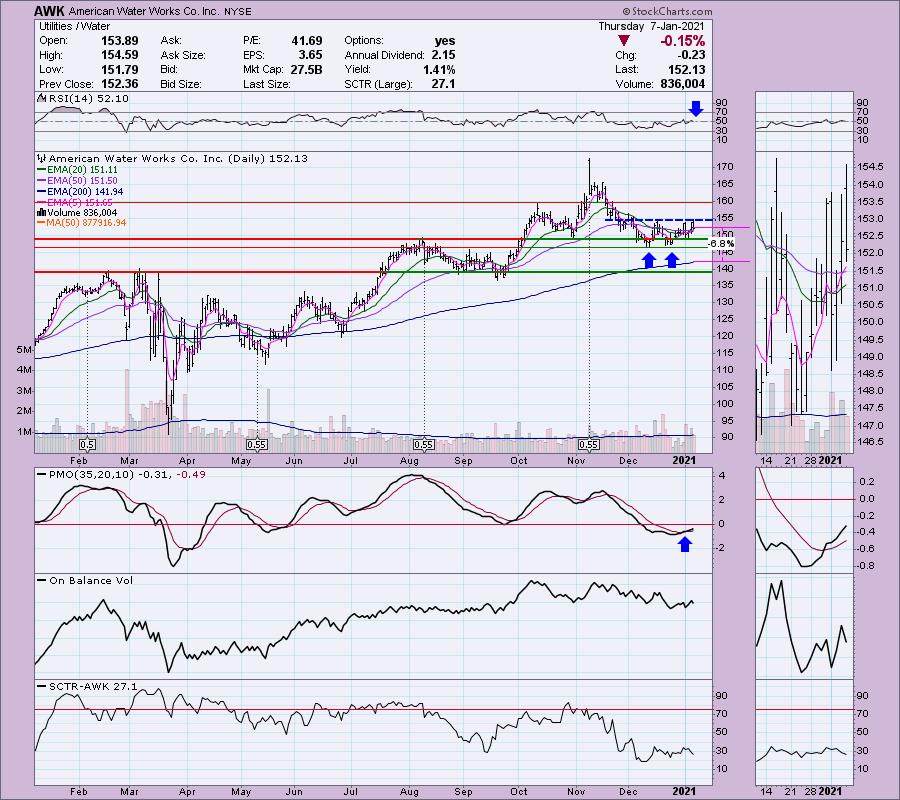This screenshot has width=900, height=800.
Task: Click the -6.8% annotation label
Action: click(720, 244)
